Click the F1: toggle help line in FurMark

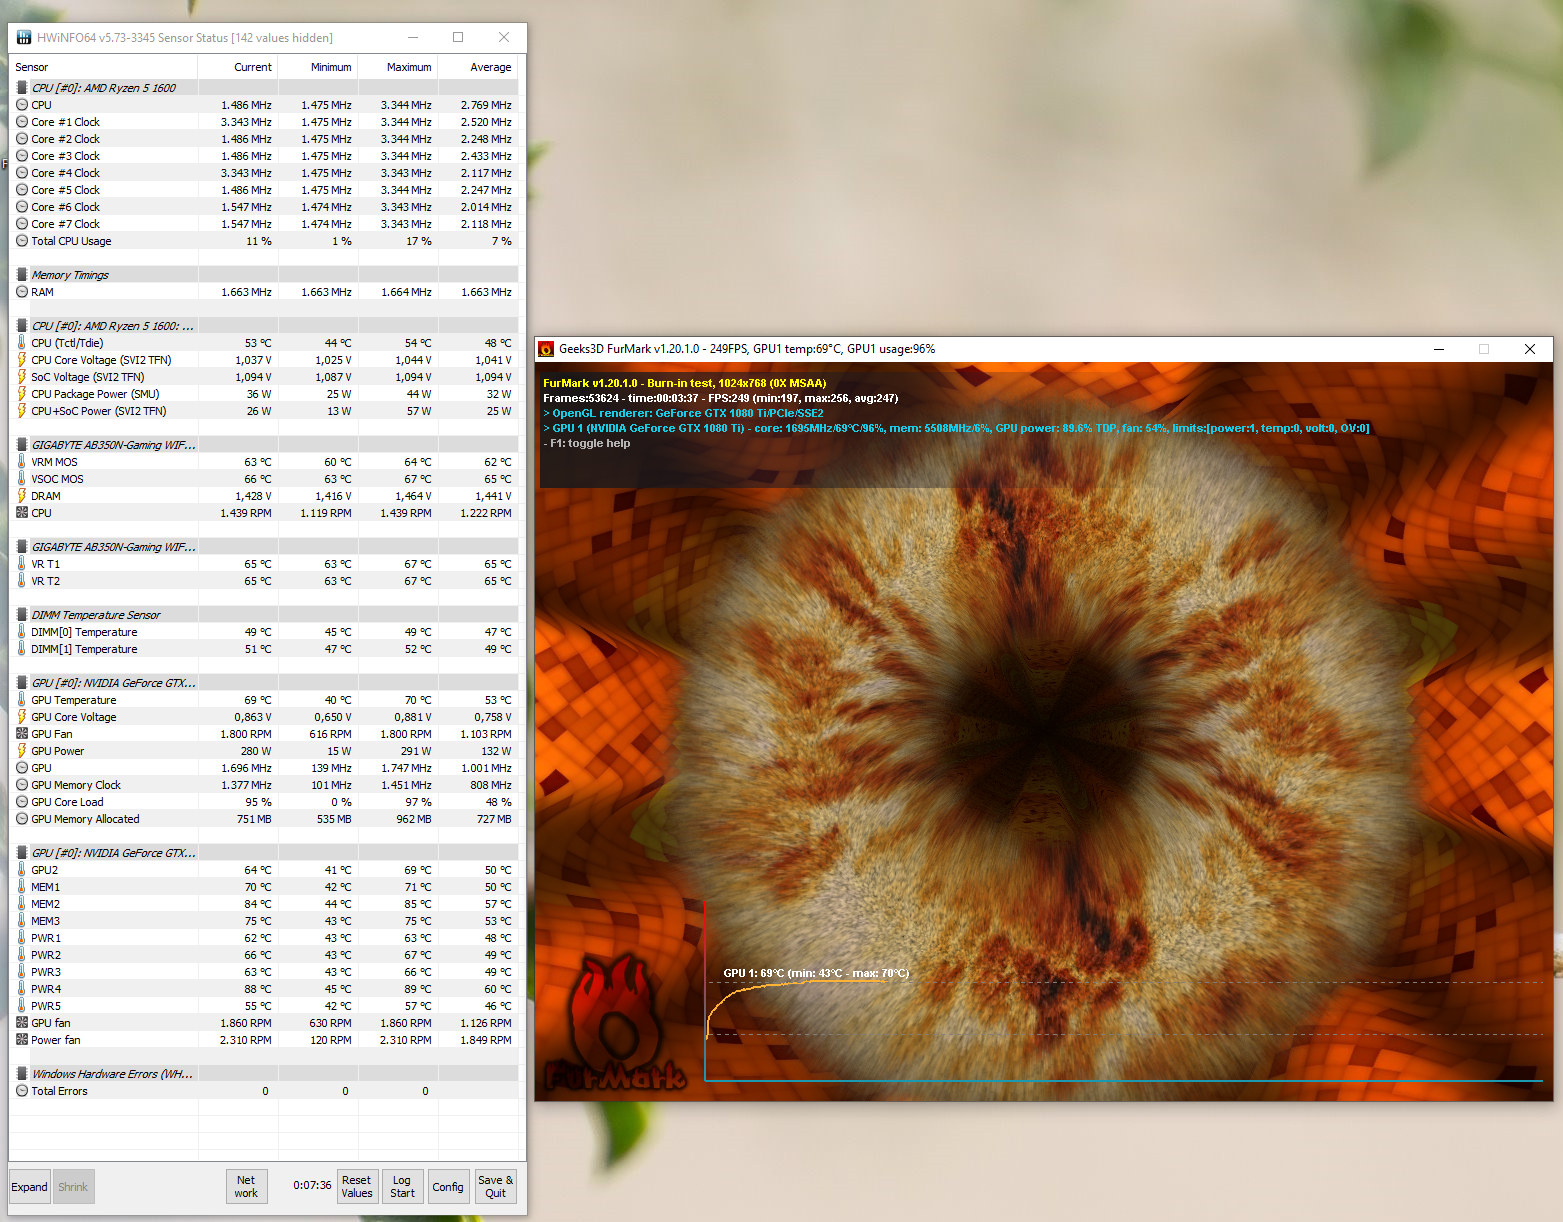click(x=587, y=443)
